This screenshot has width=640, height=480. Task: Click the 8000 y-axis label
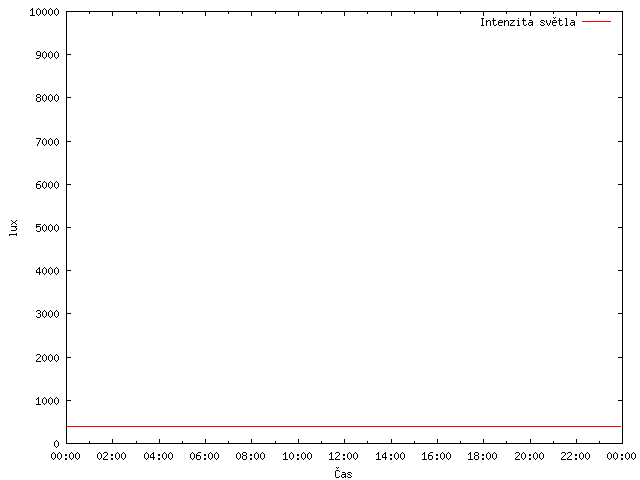47,98
